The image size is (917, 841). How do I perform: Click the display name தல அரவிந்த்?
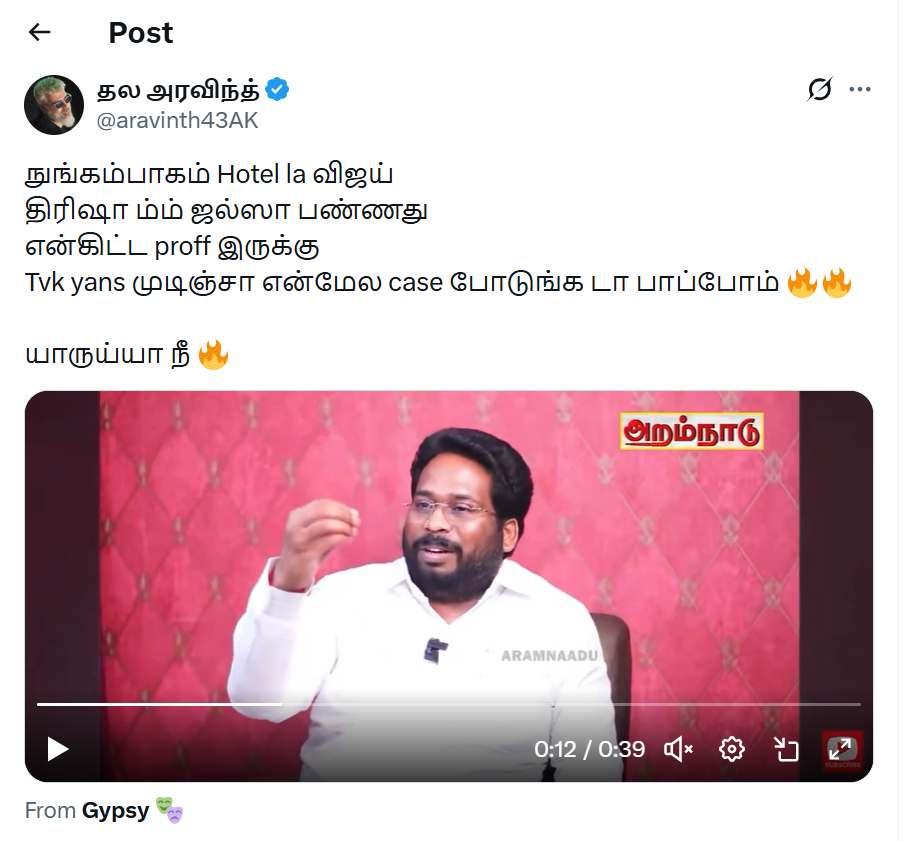[178, 89]
